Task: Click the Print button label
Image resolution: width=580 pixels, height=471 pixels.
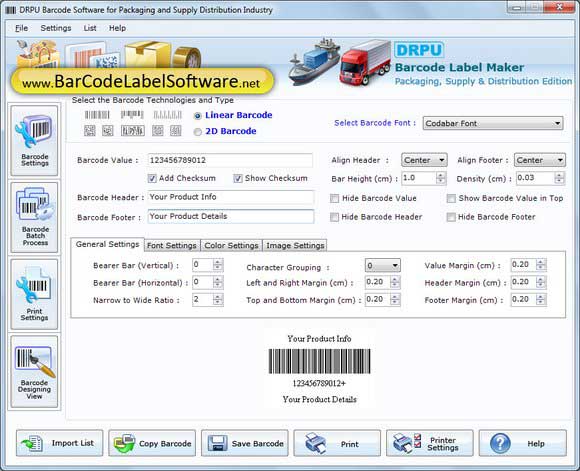Action: point(350,444)
